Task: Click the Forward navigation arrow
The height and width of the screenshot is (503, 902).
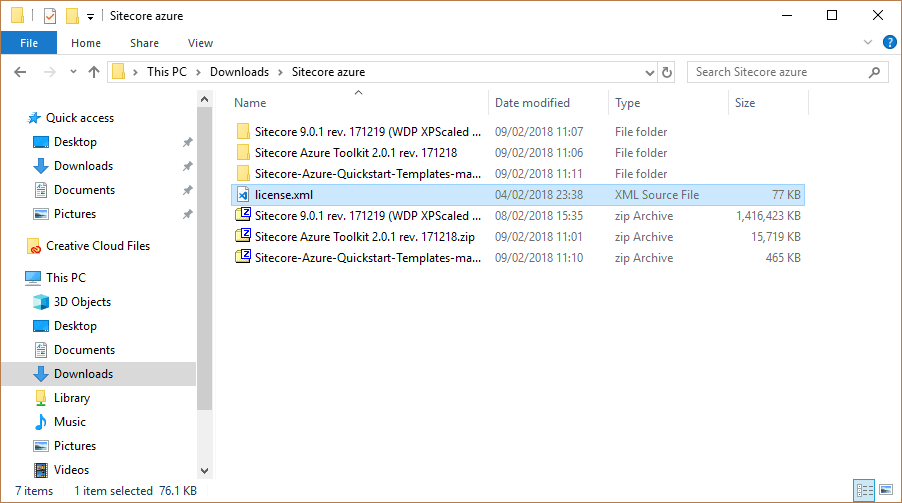Action: (50, 72)
